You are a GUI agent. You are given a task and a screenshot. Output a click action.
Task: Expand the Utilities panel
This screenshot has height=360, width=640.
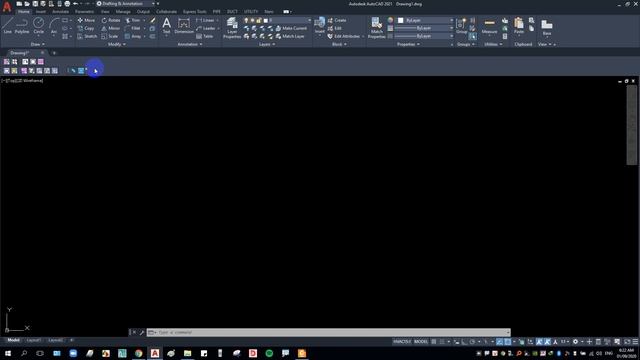(493, 44)
